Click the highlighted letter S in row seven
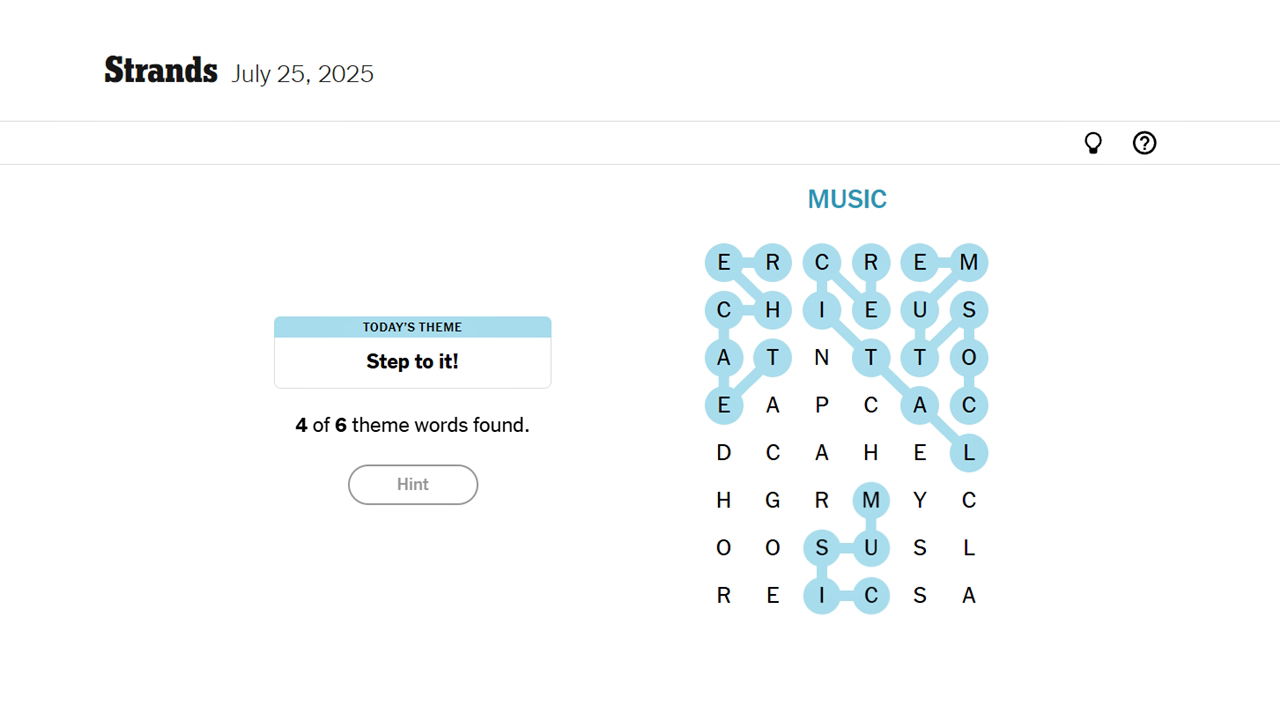 (821, 547)
